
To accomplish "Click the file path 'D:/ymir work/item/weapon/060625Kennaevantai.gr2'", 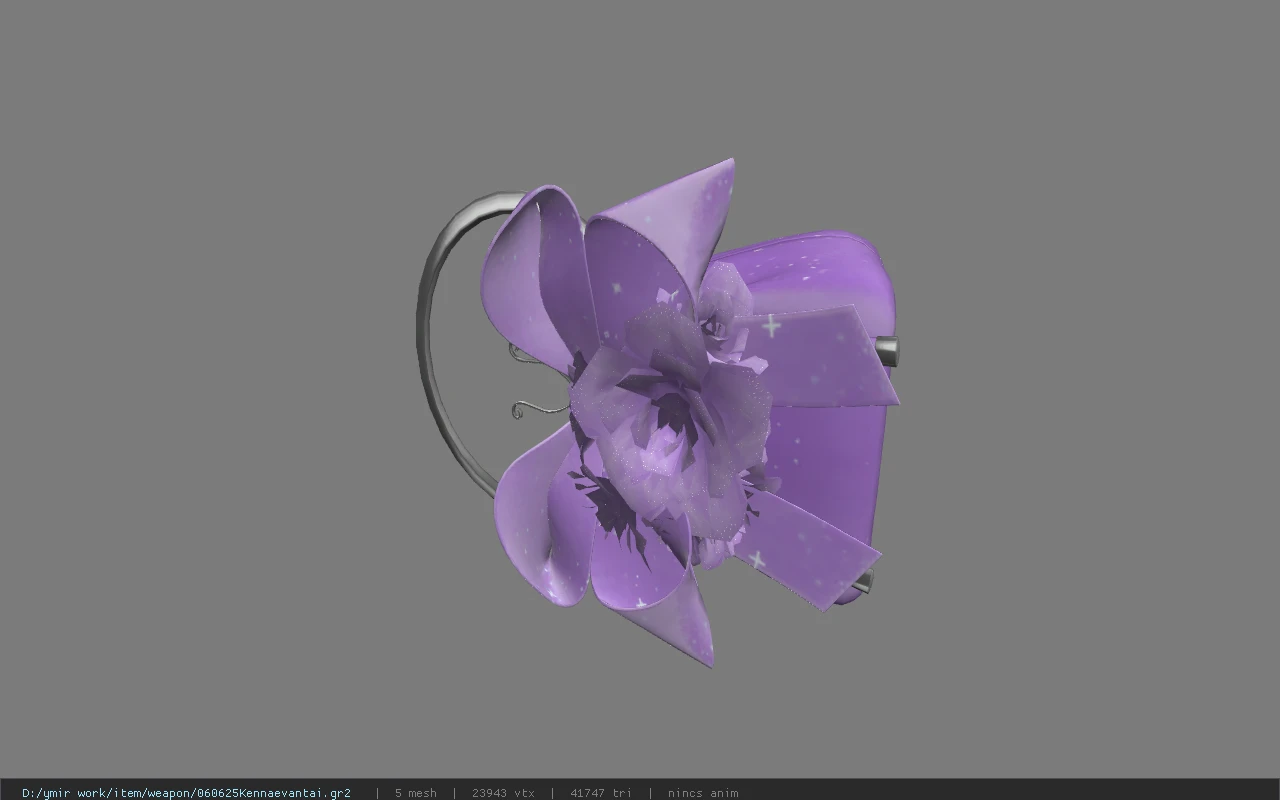I will click(x=186, y=793).
